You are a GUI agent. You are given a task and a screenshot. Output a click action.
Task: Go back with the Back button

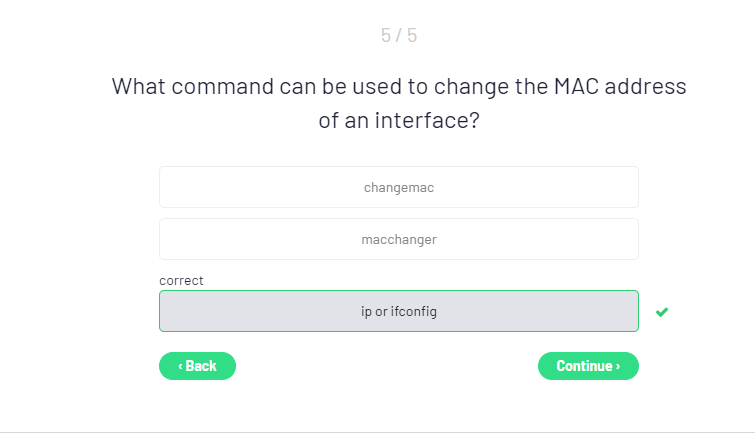pyautogui.click(x=197, y=366)
